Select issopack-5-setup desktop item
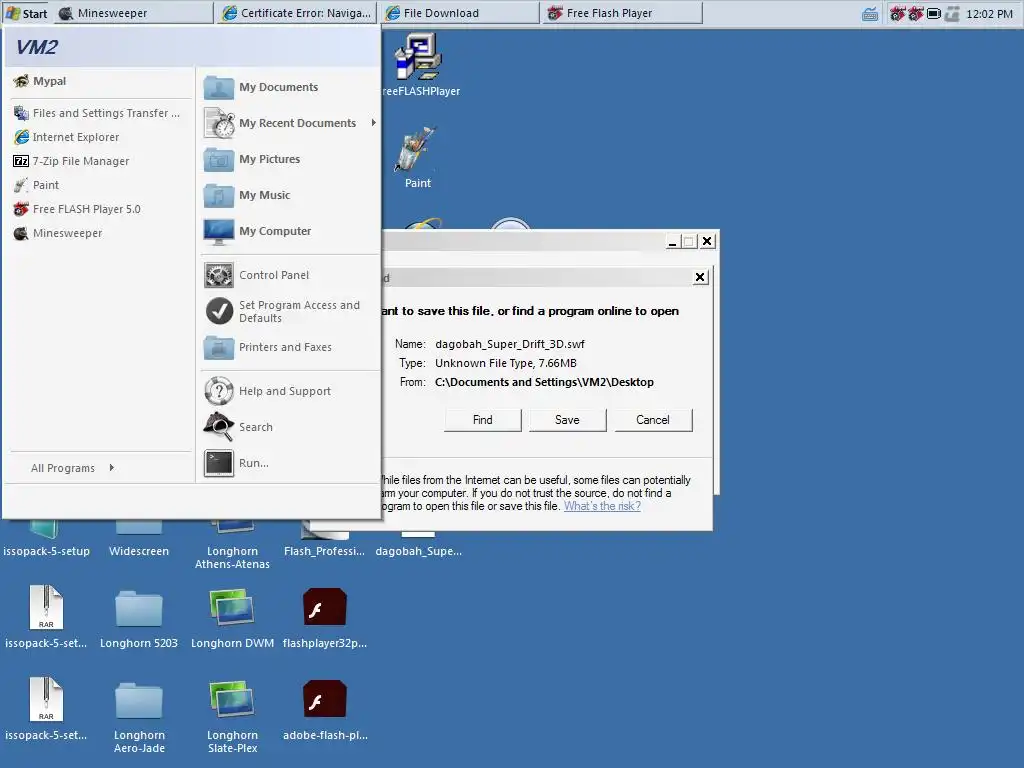Image resolution: width=1024 pixels, height=768 pixels. coord(46,539)
